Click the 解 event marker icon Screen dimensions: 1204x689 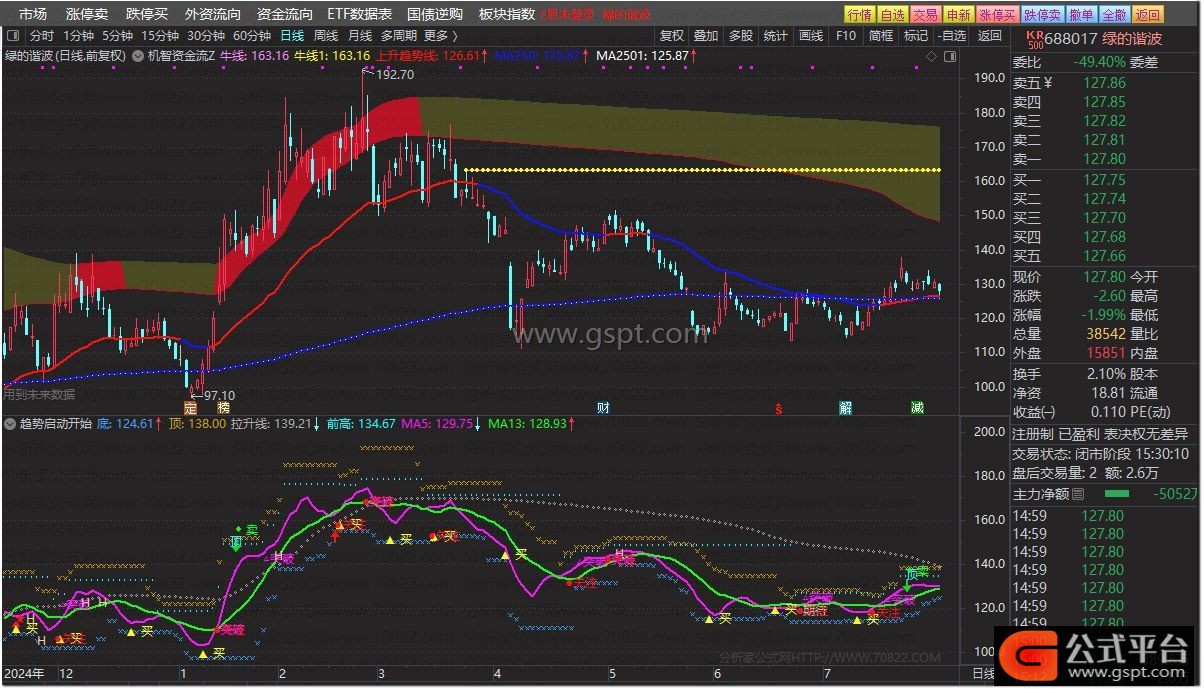tap(846, 407)
